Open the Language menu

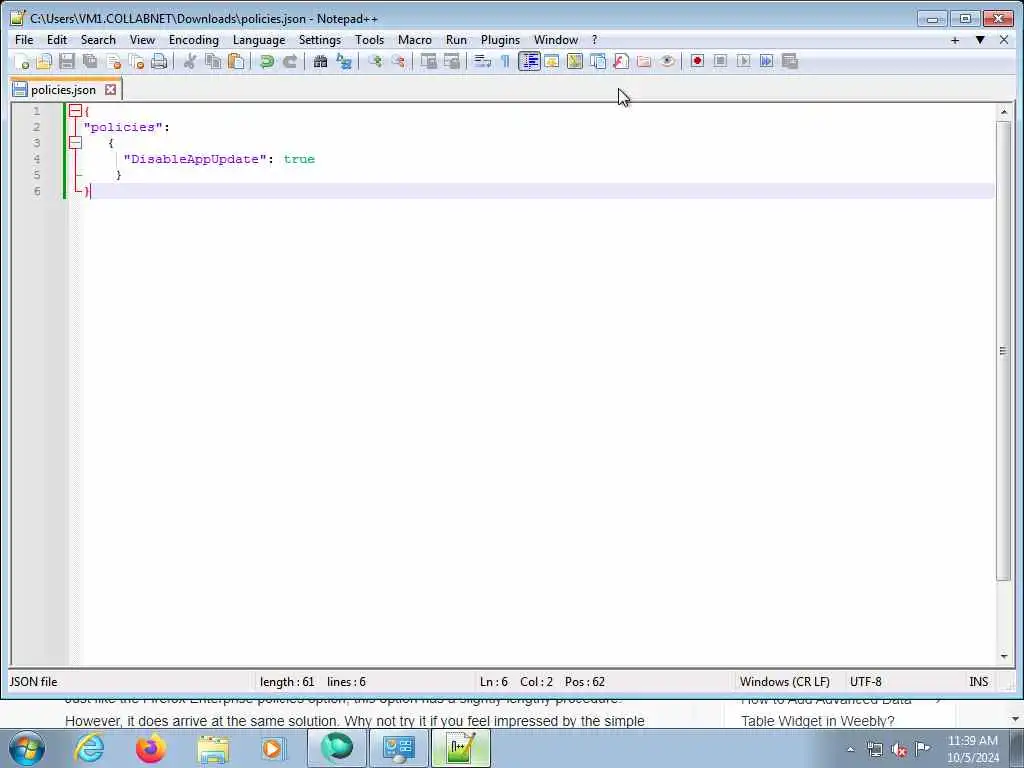[259, 40]
